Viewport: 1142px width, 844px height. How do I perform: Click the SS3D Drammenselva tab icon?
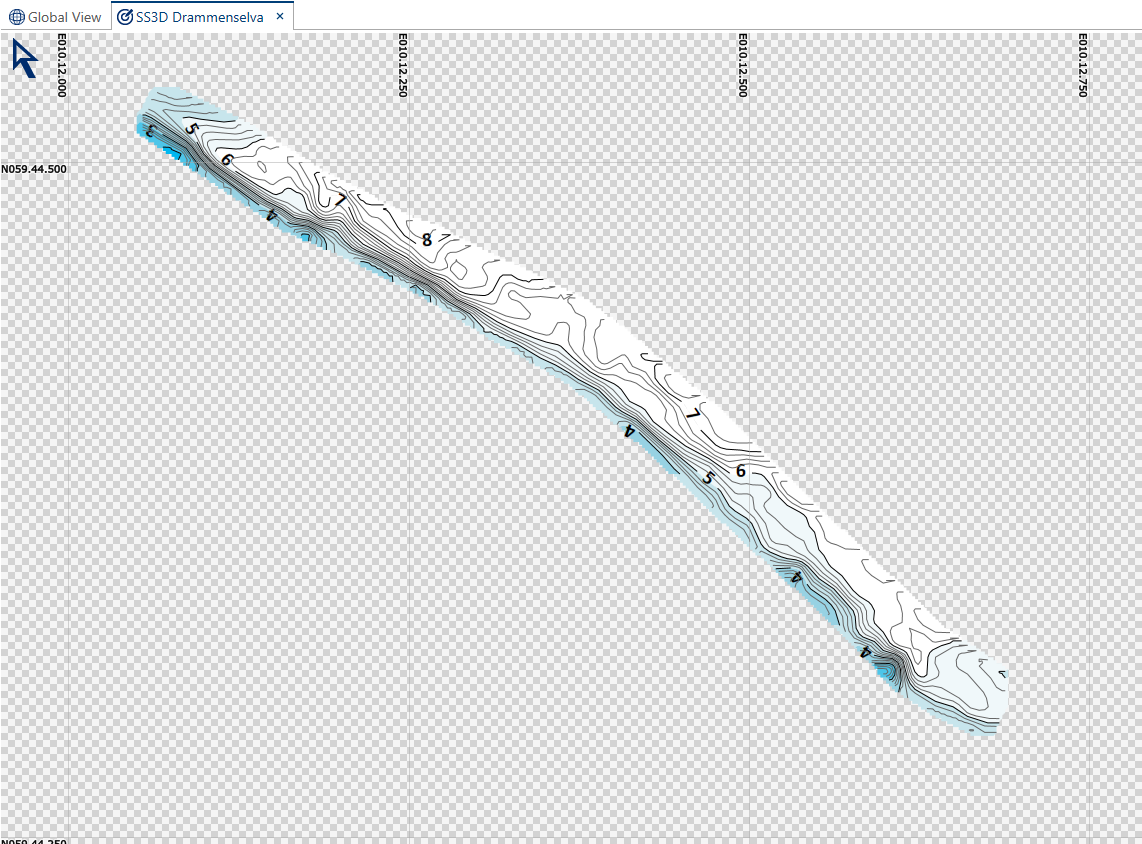coord(125,17)
